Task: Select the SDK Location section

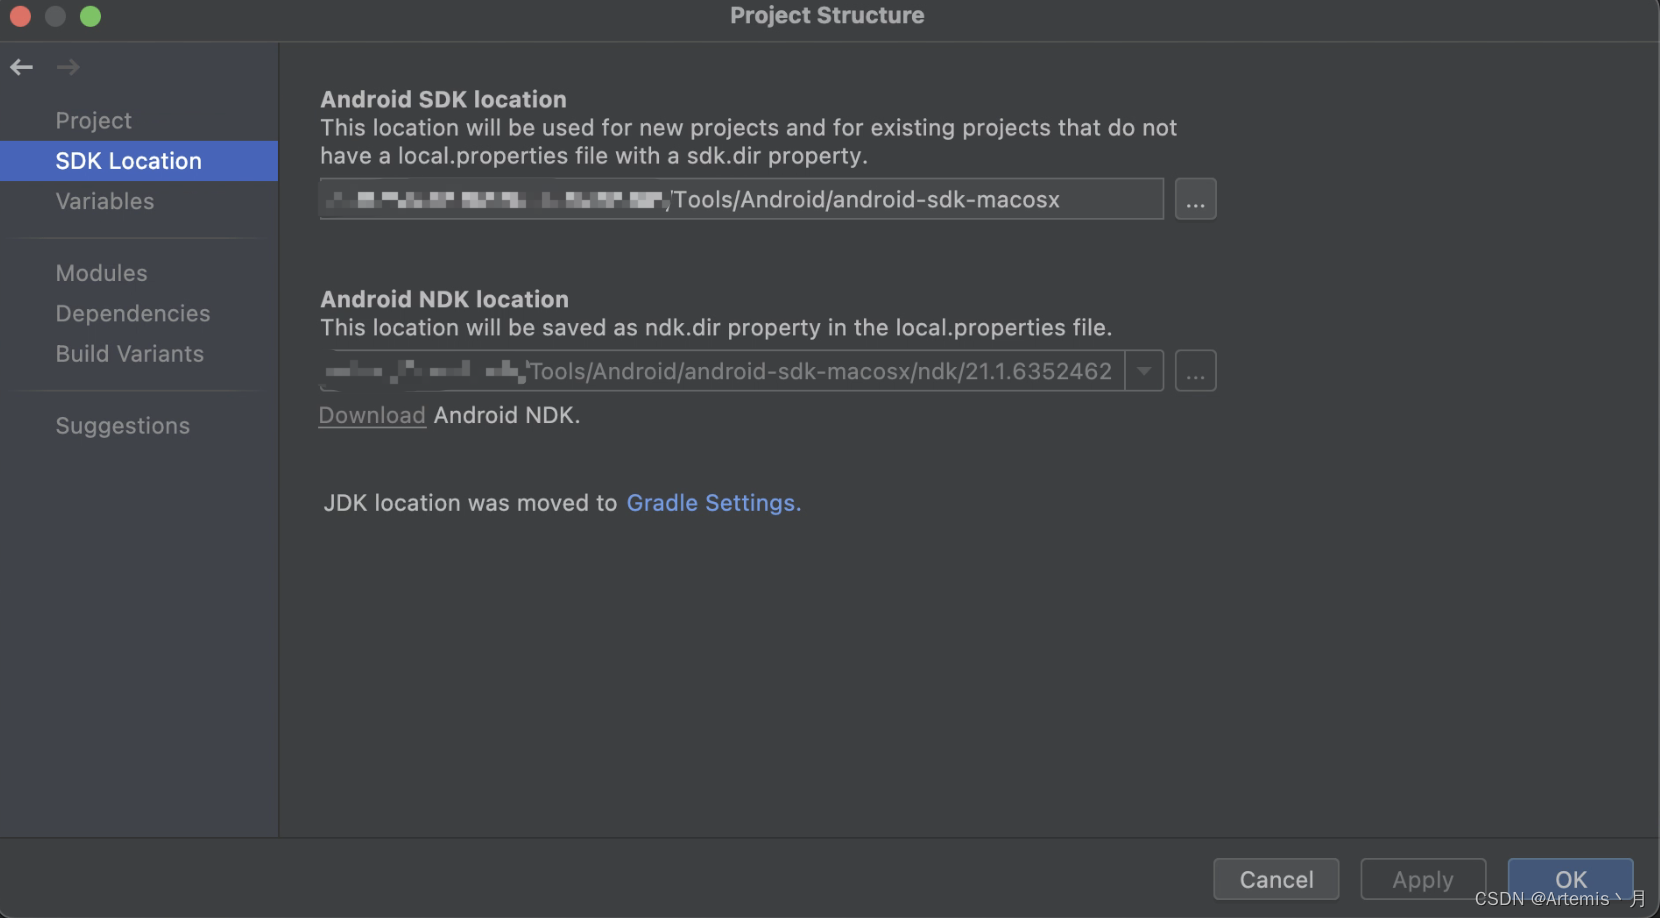Action: pyautogui.click(x=128, y=160)
